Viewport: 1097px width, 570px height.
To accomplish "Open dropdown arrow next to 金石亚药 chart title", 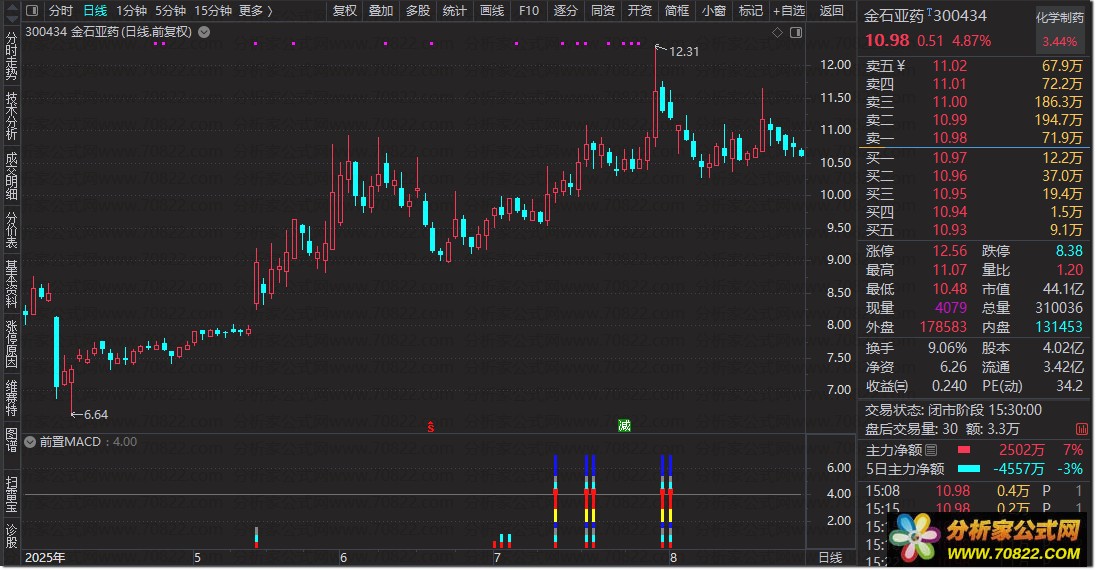I will tap(204, 32).
